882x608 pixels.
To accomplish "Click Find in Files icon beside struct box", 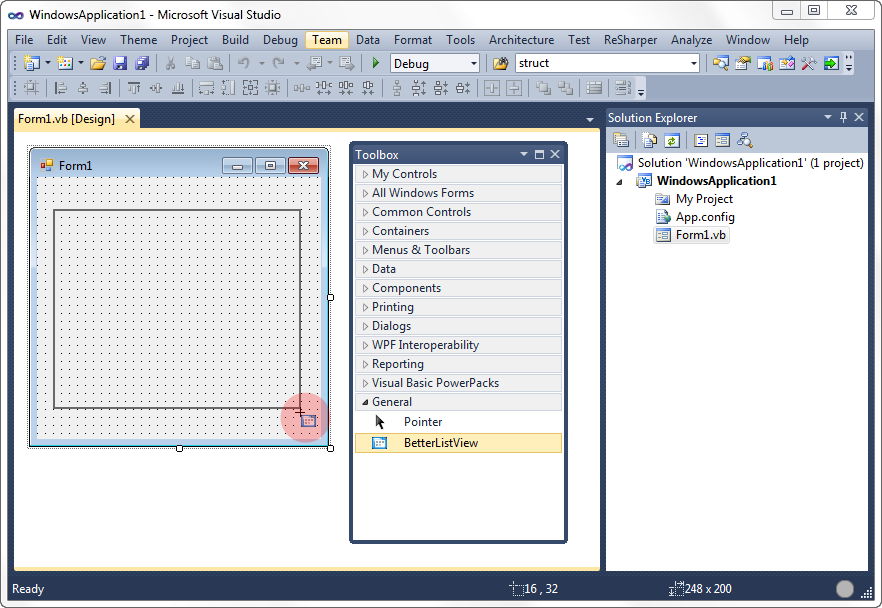I will pyautogui.click(x=501, y=63).
